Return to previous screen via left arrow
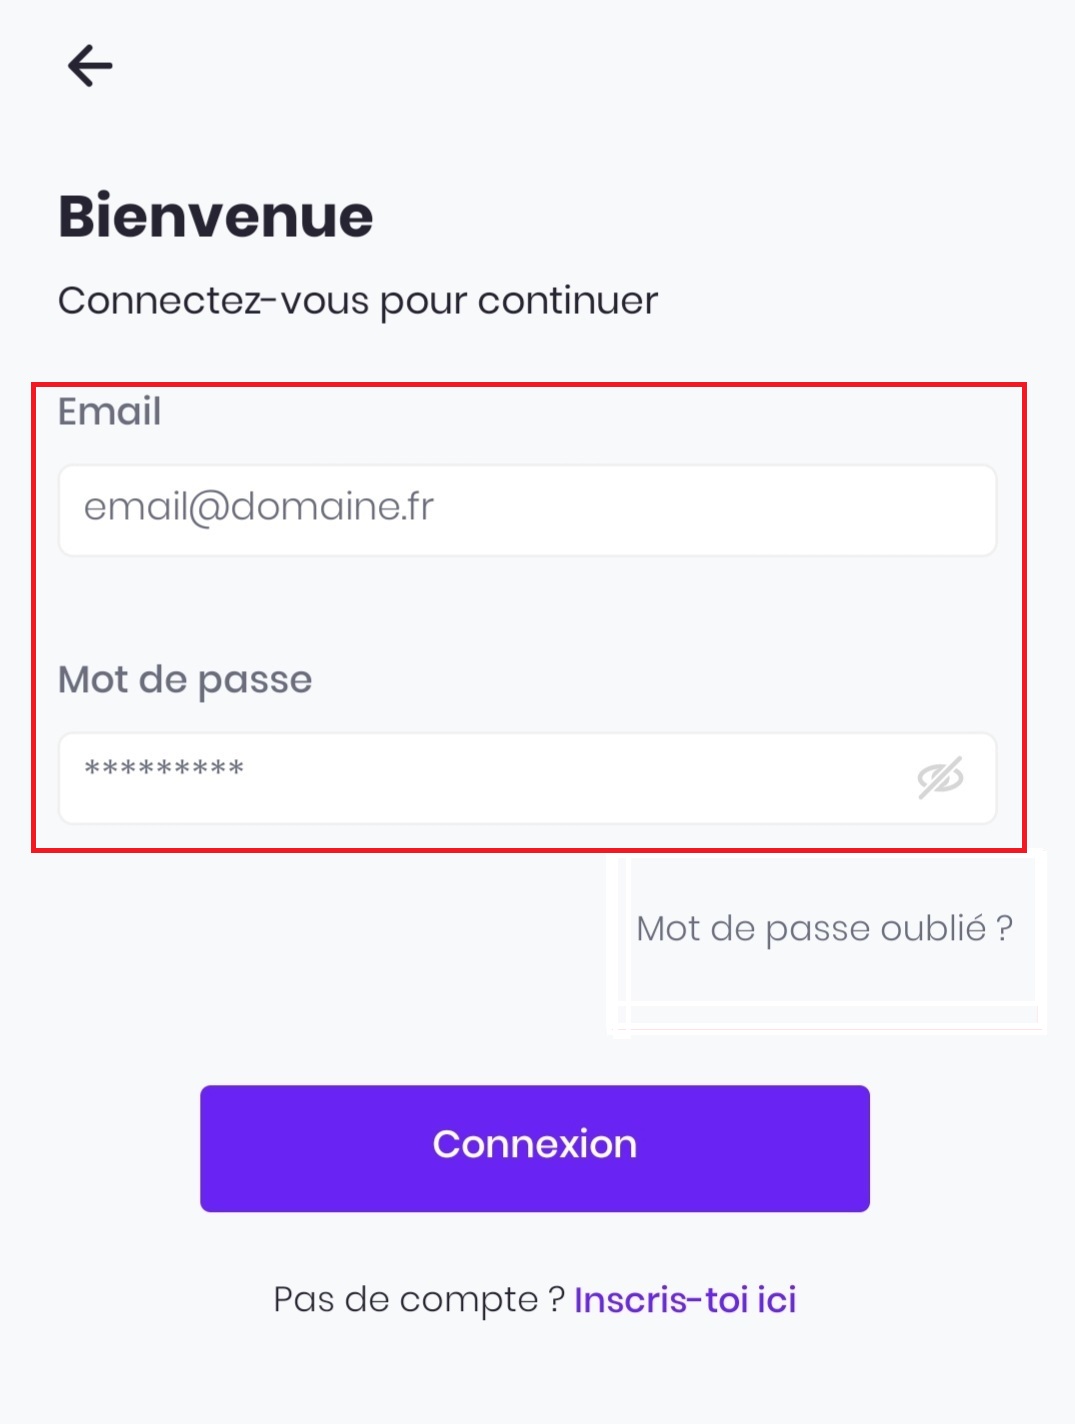 [90, 66]
